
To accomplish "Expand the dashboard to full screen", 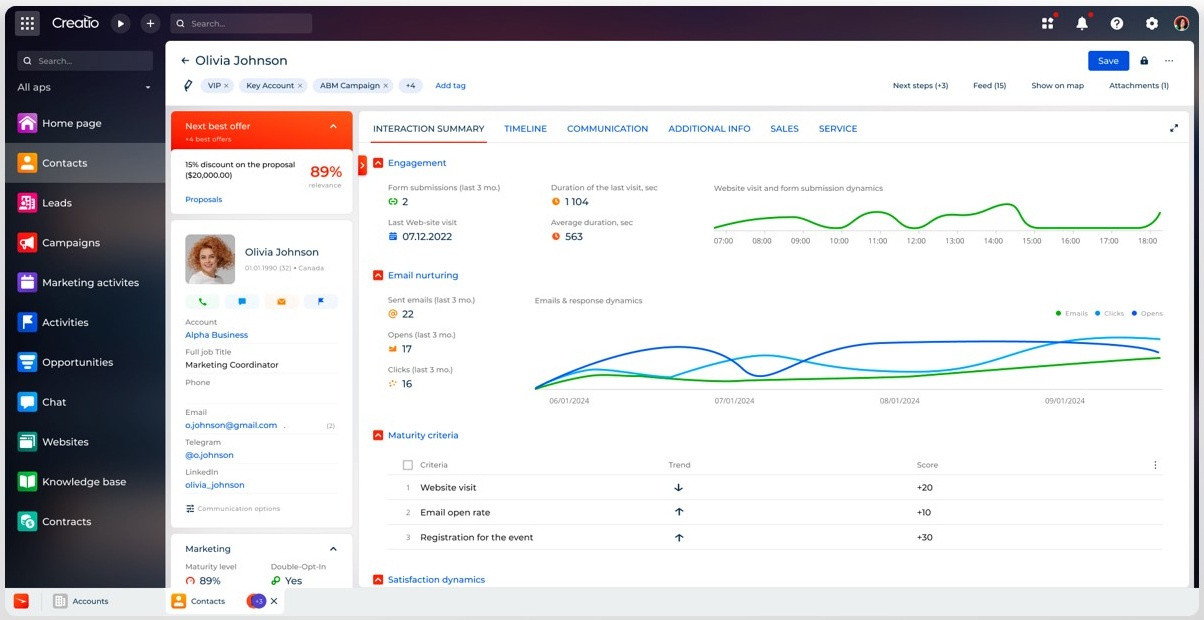I will [1174, 128].
